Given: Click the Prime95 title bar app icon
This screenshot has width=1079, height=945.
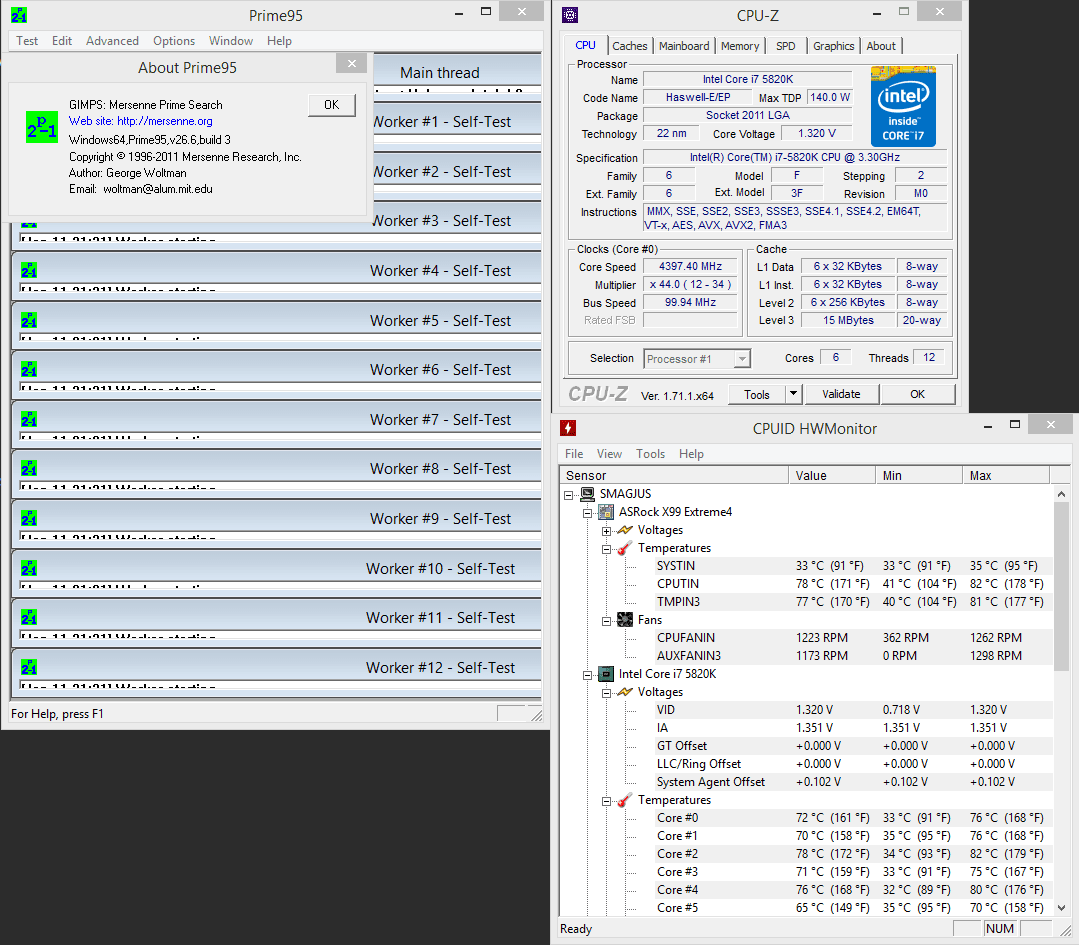Looking at the screenshot, I should tap(19, 14).
